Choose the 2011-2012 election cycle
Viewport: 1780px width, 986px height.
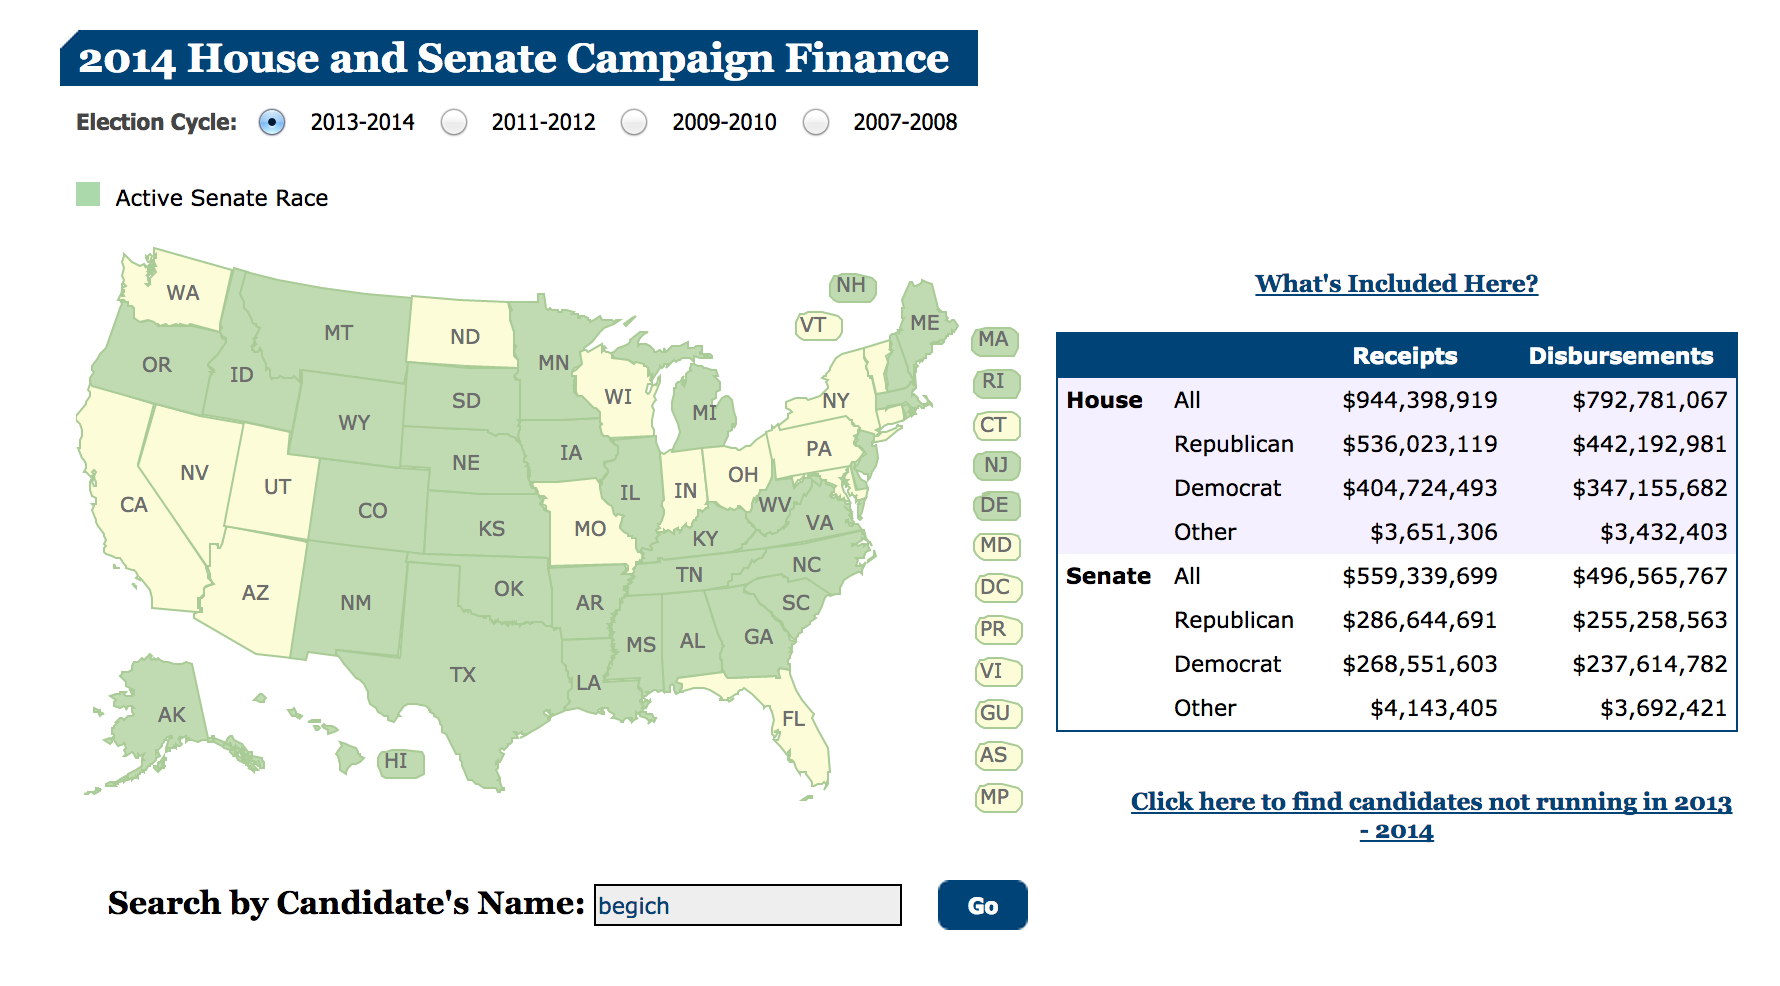454,122
